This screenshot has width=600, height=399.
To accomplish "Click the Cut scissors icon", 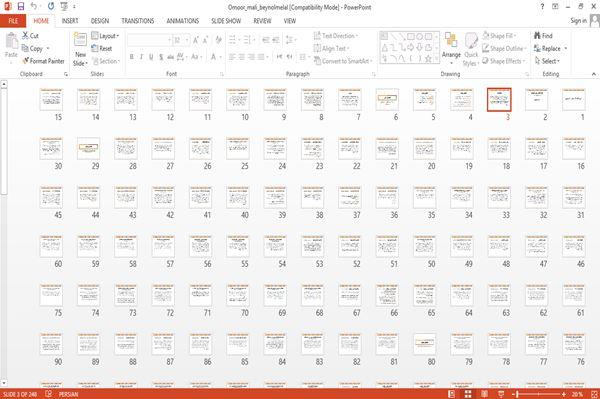I will pyautogui.click(x=25, y=36).
